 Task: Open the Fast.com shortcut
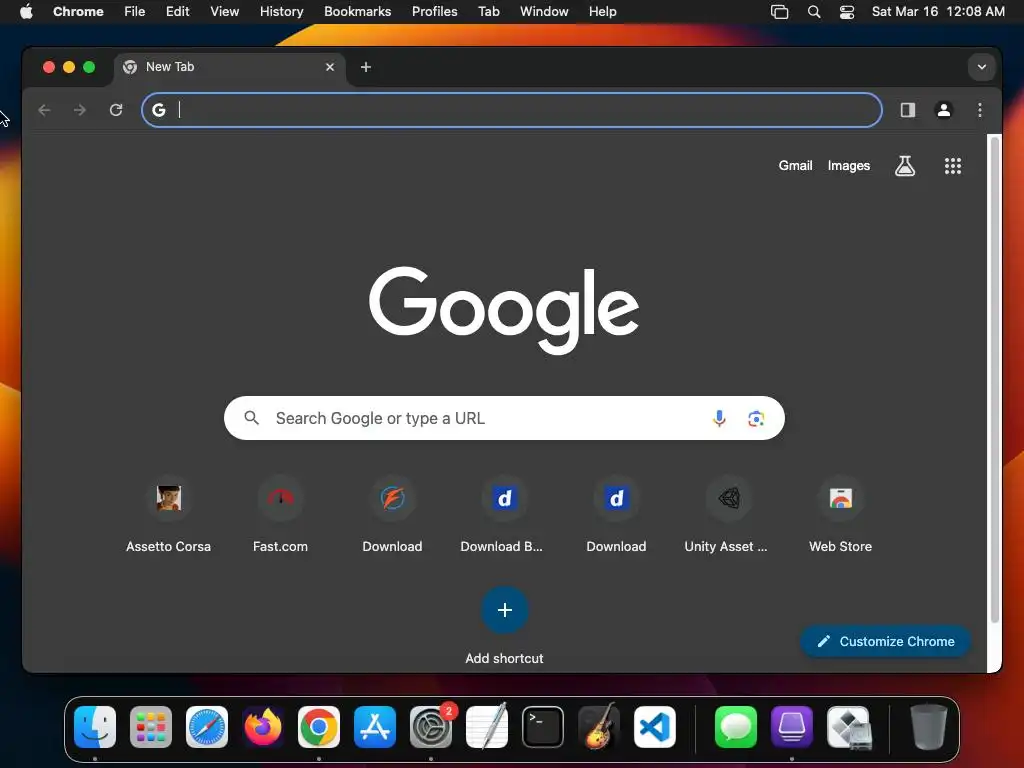[x=281, y=515]
